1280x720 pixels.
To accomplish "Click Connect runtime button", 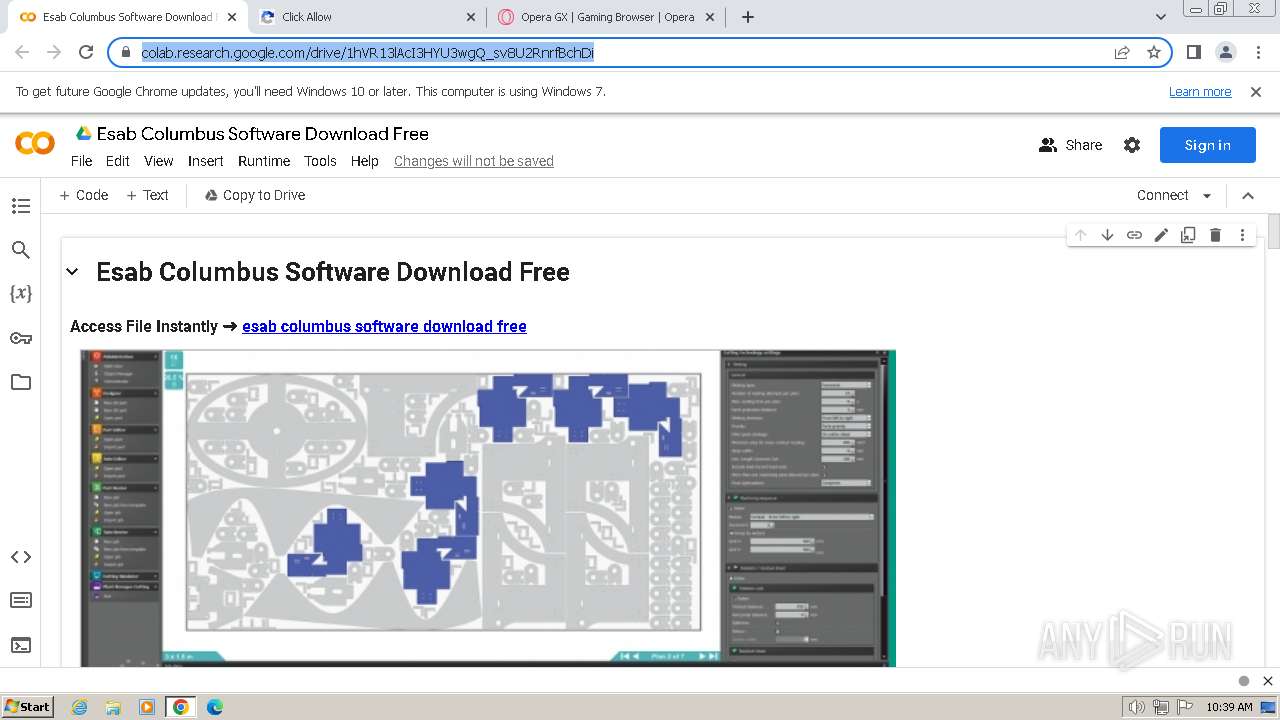I will tap(1162, 195).
